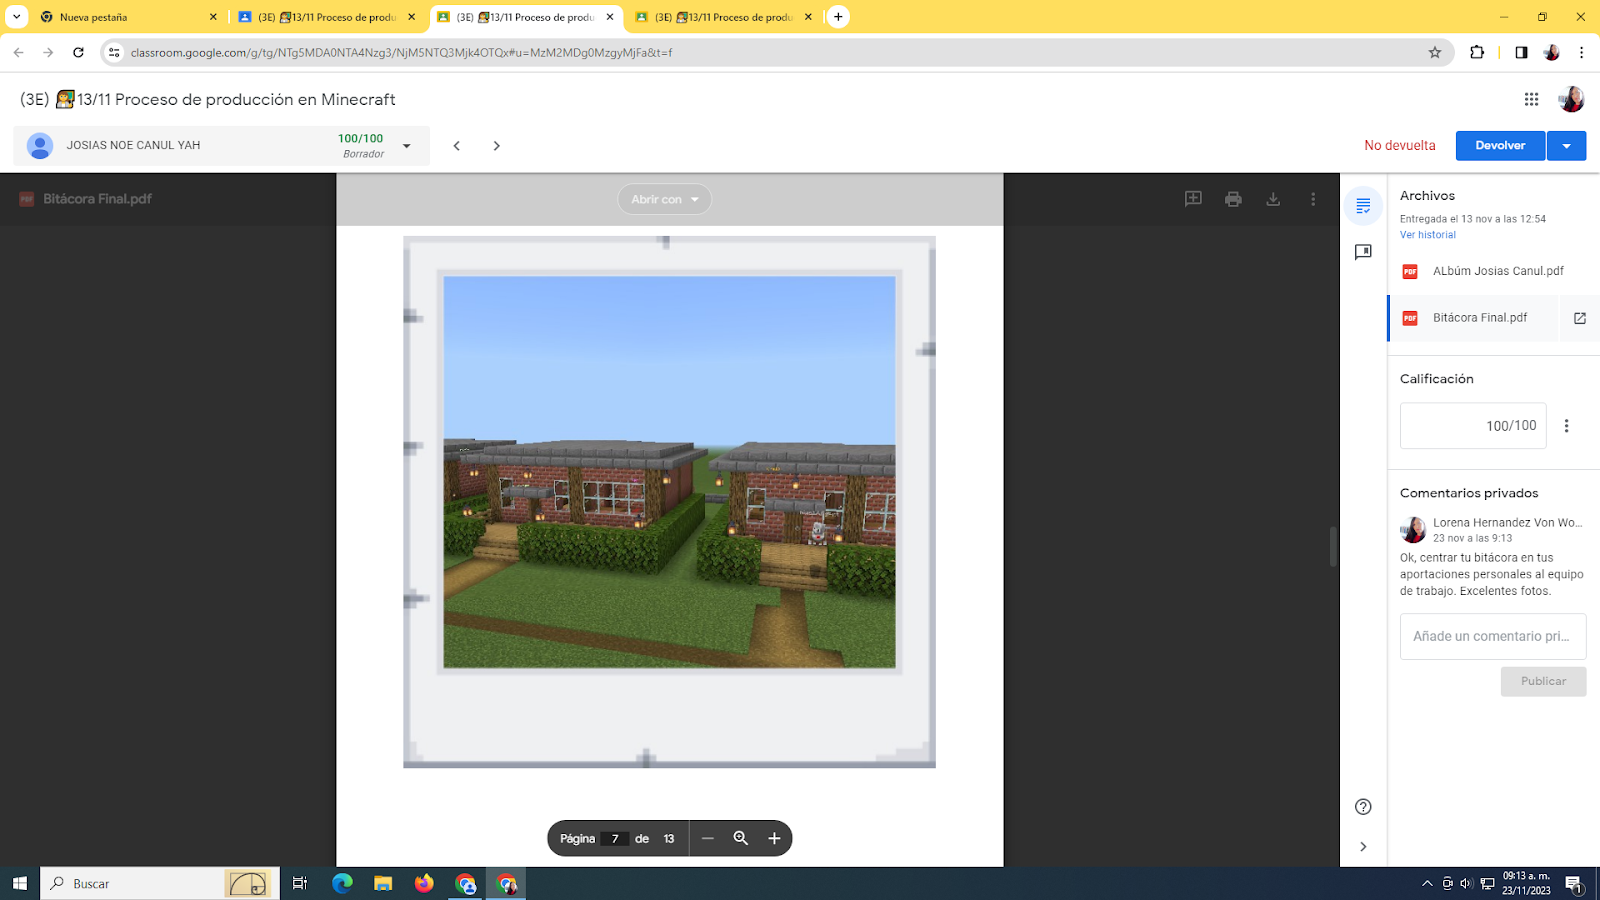Go back in browser history
The height and width of the screenshot is (900, 1600).
pyautogui.click(x=18, y=52)
